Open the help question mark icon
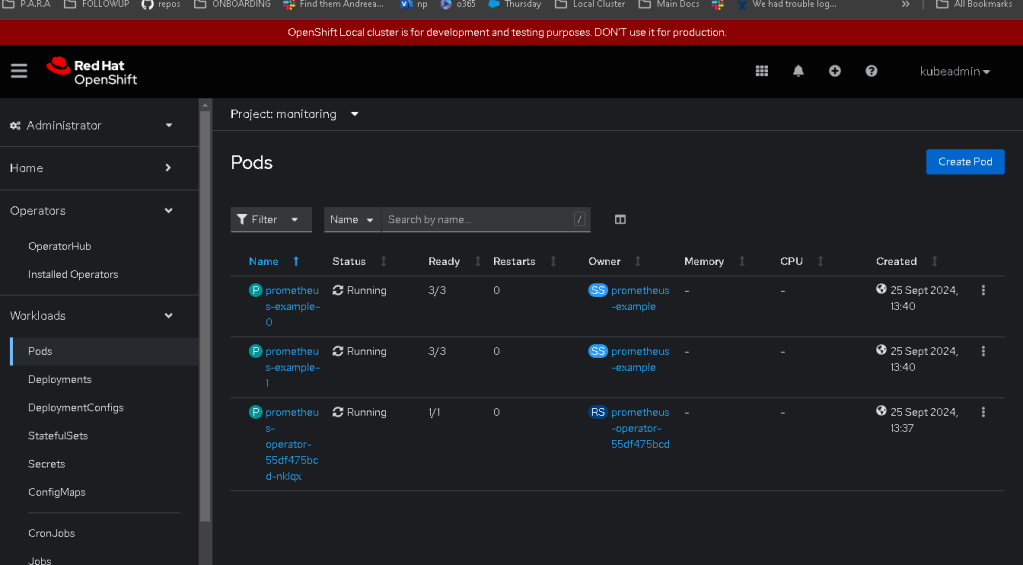Viewport: 1023px width, 565px height. point(871,71)
